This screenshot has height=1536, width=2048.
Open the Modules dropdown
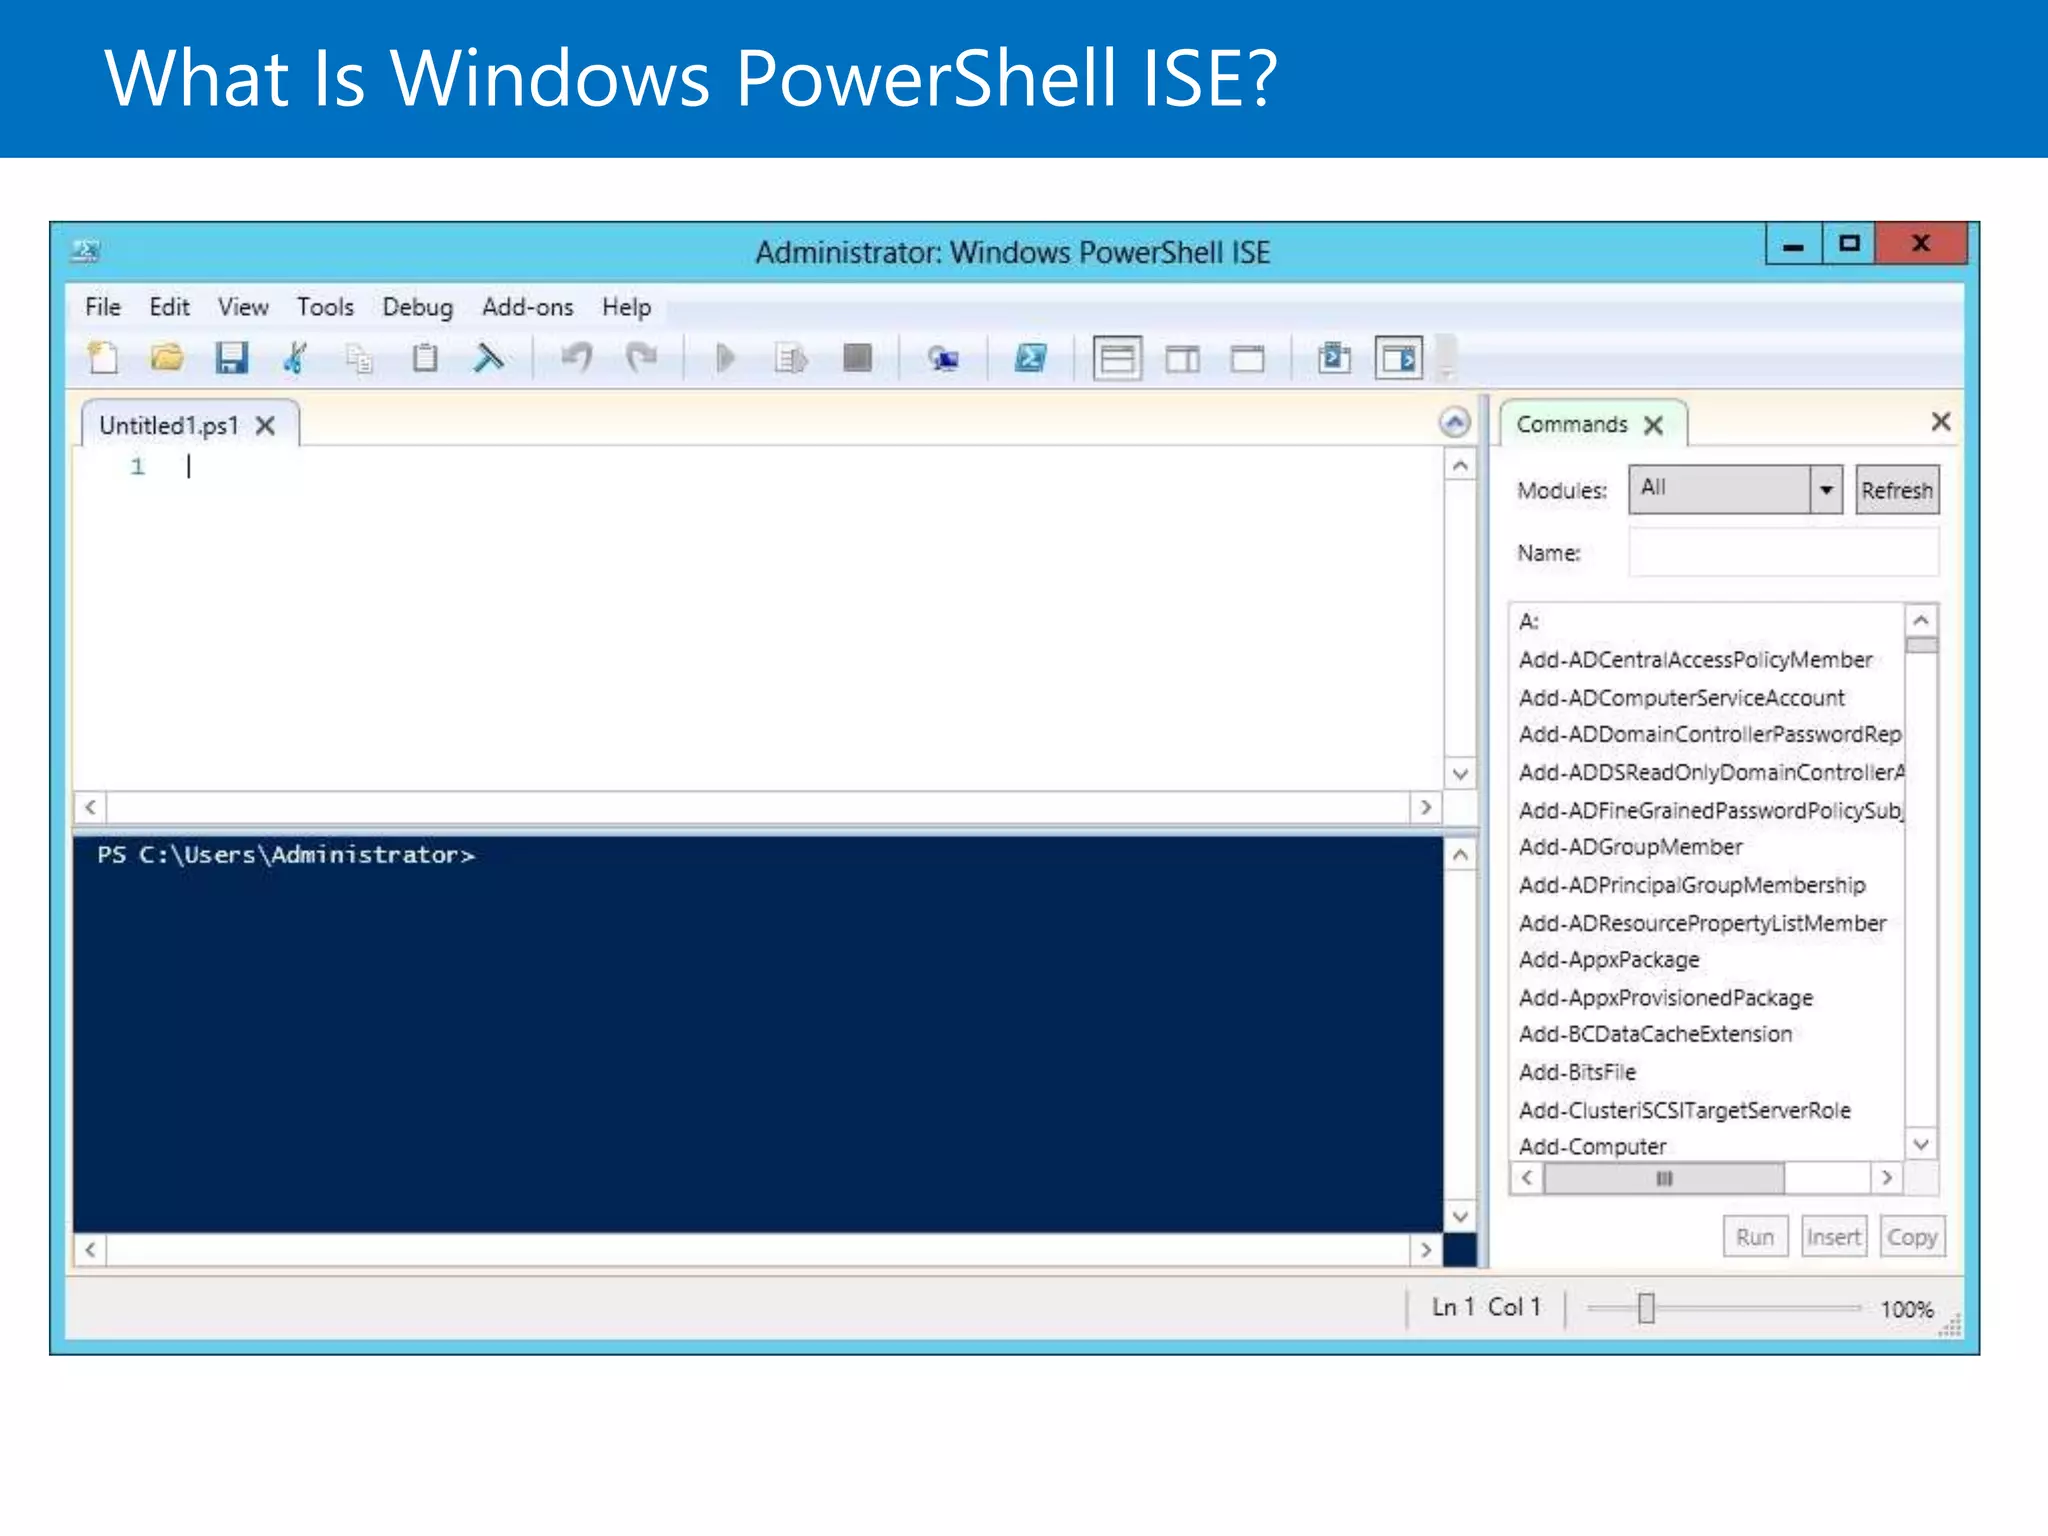[1826, 490]
